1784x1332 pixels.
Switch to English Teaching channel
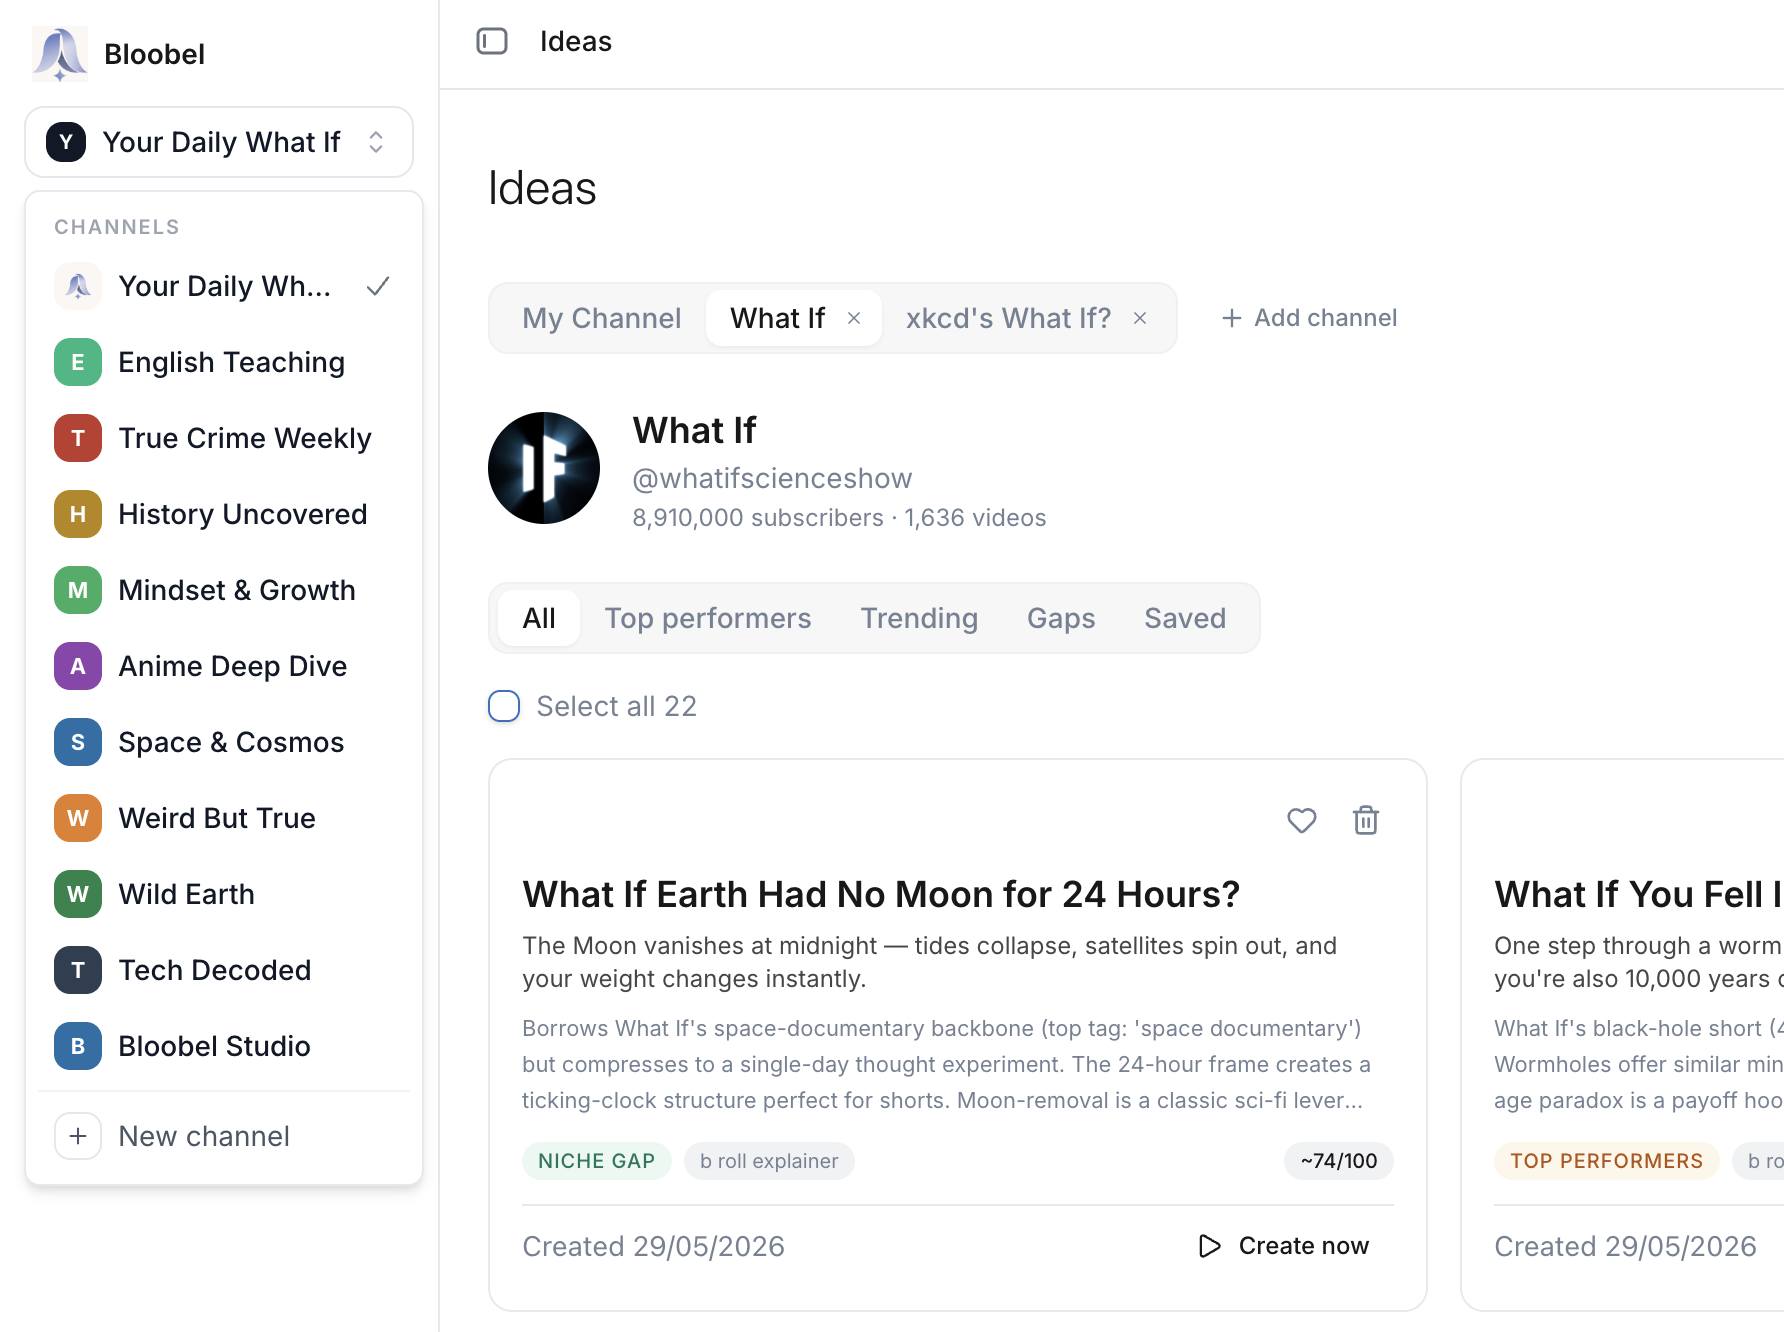point(224,362)
